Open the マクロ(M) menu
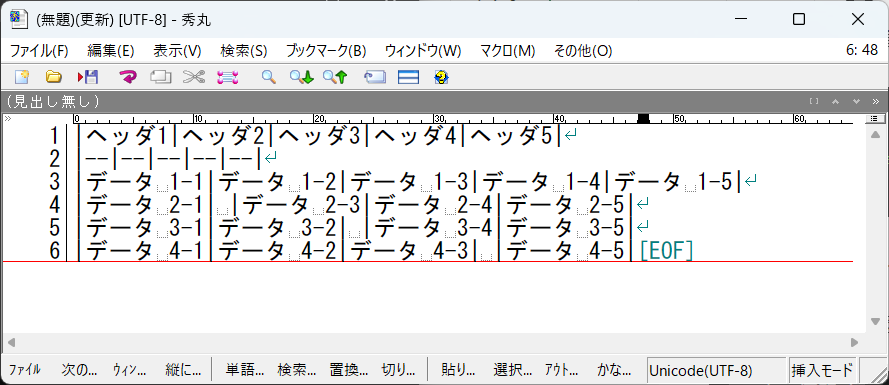The height and width of the screenshot is (385, 889). 507,51
